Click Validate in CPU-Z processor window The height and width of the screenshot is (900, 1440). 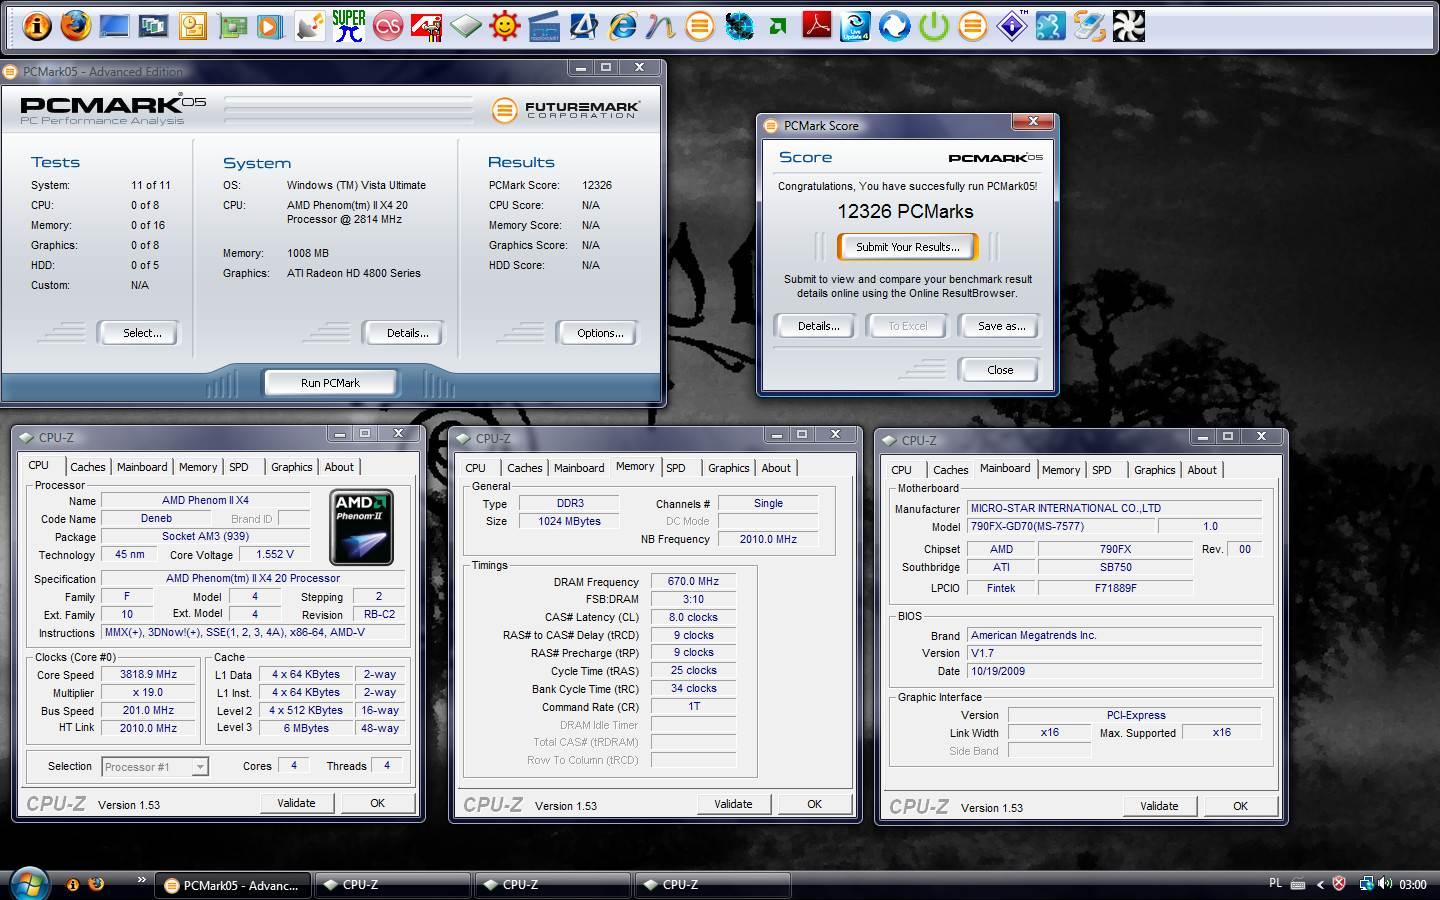[x=296, y=803]
